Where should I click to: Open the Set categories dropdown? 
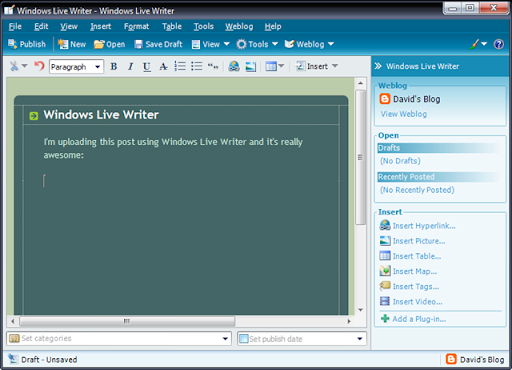(x=225, y=339)
